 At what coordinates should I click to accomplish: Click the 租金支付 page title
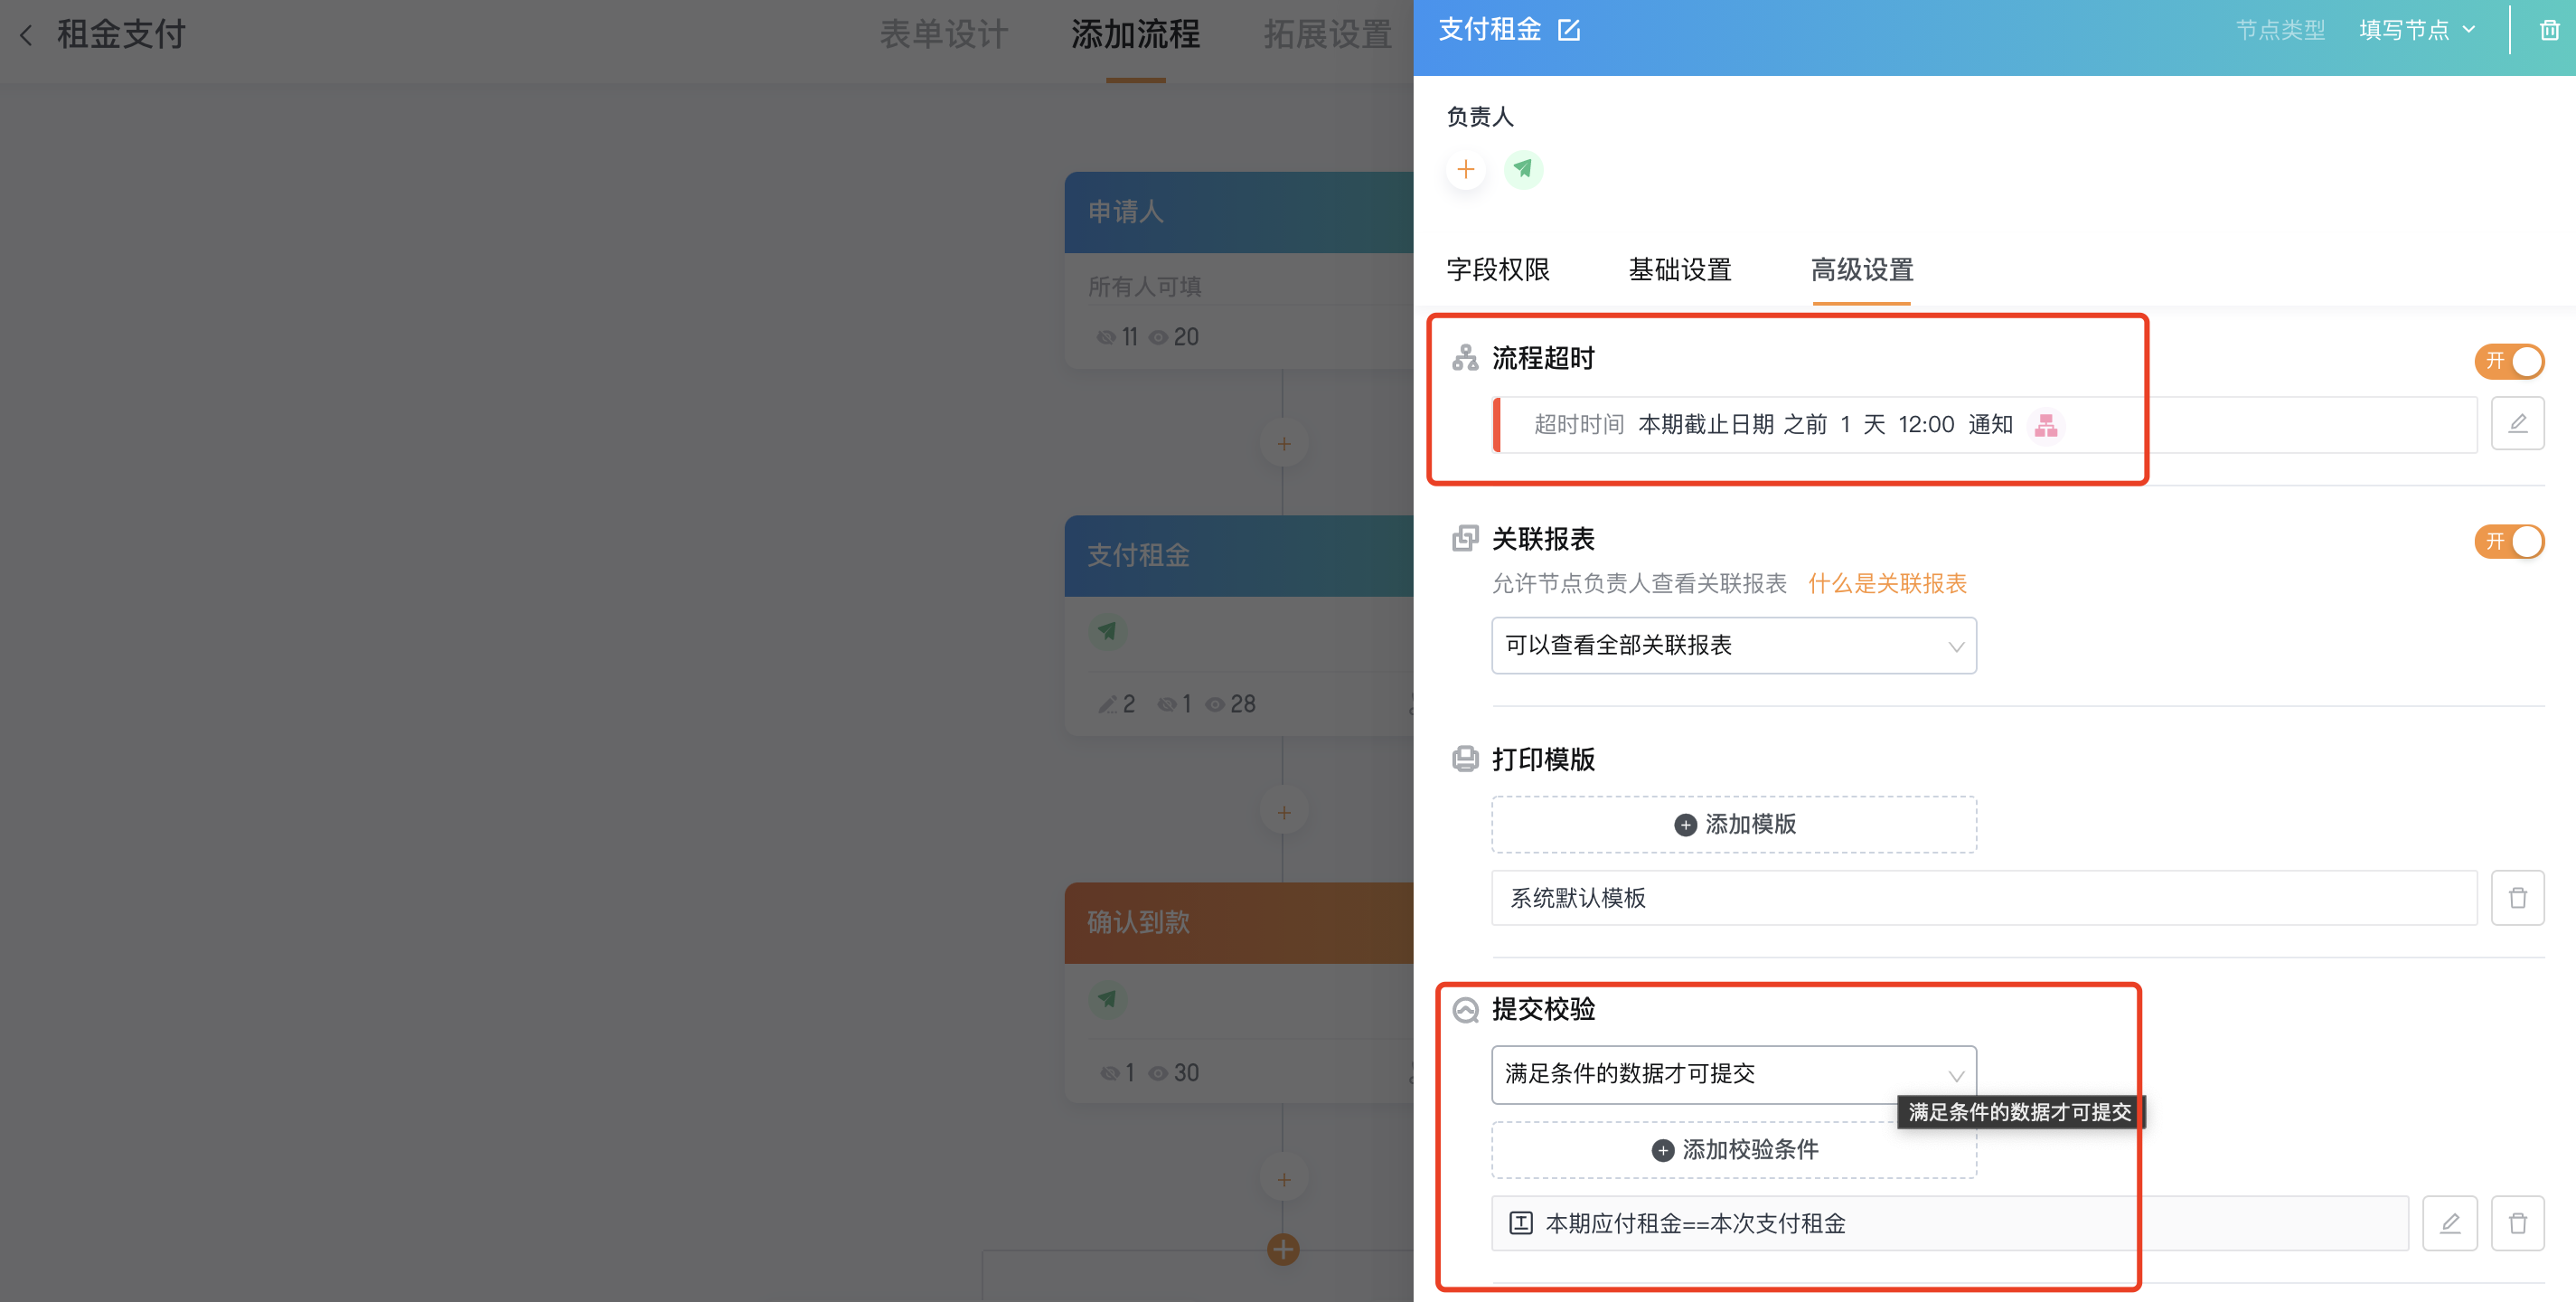coord(121,35)
